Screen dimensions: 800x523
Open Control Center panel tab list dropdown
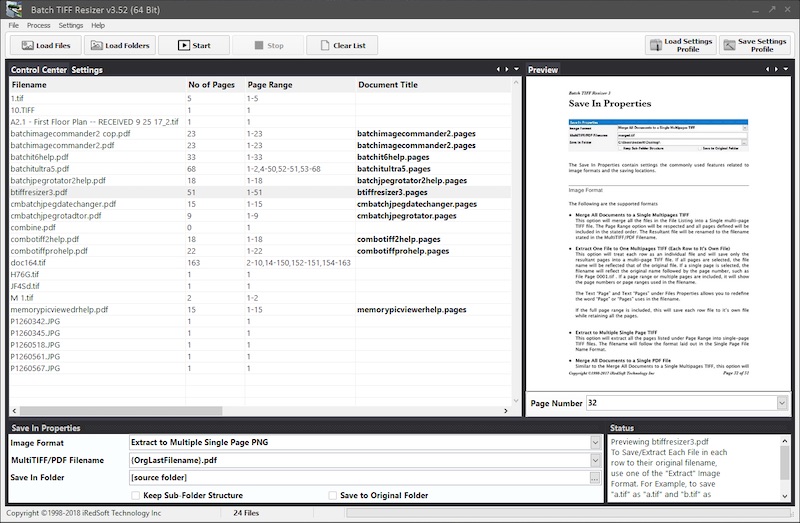516,69
